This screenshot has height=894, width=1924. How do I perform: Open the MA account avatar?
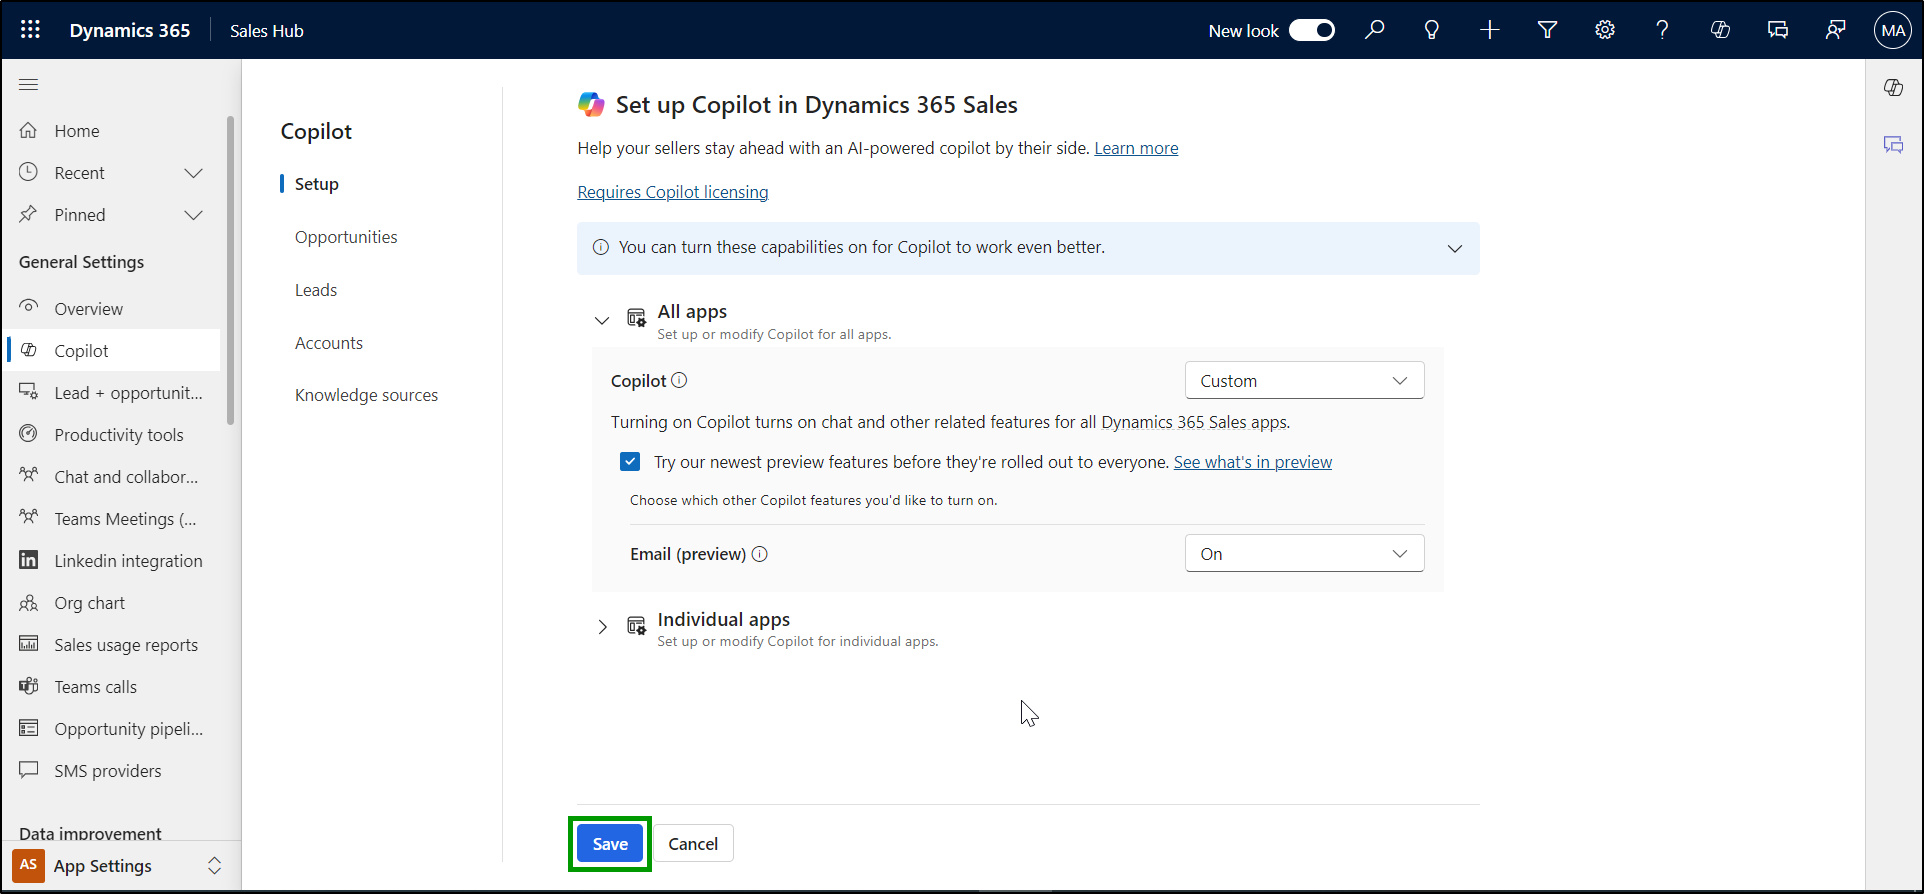1893,30
